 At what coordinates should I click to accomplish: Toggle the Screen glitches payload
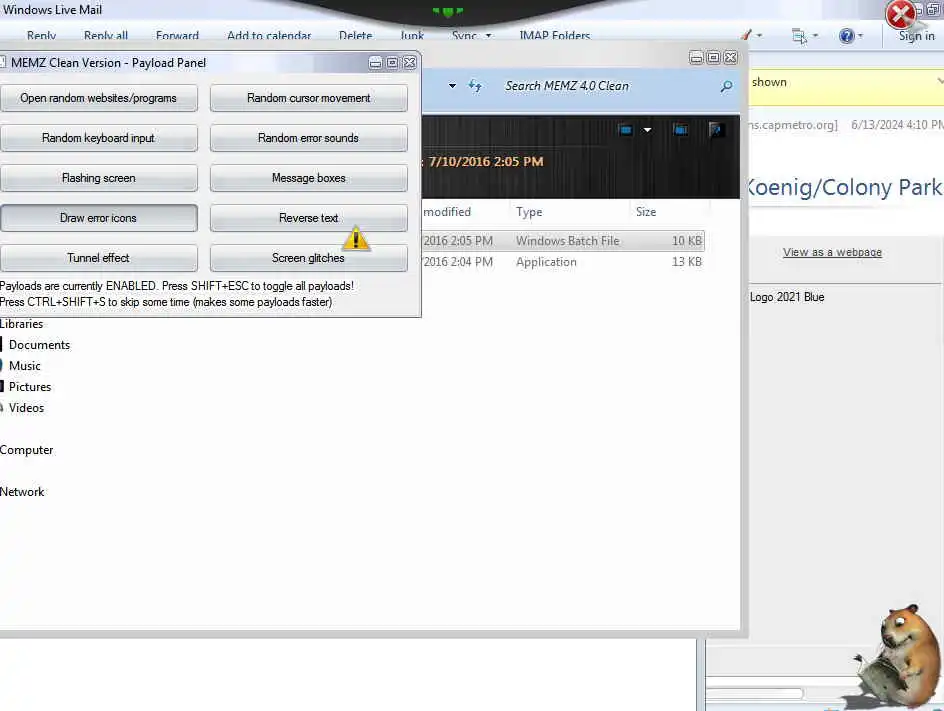308,258
